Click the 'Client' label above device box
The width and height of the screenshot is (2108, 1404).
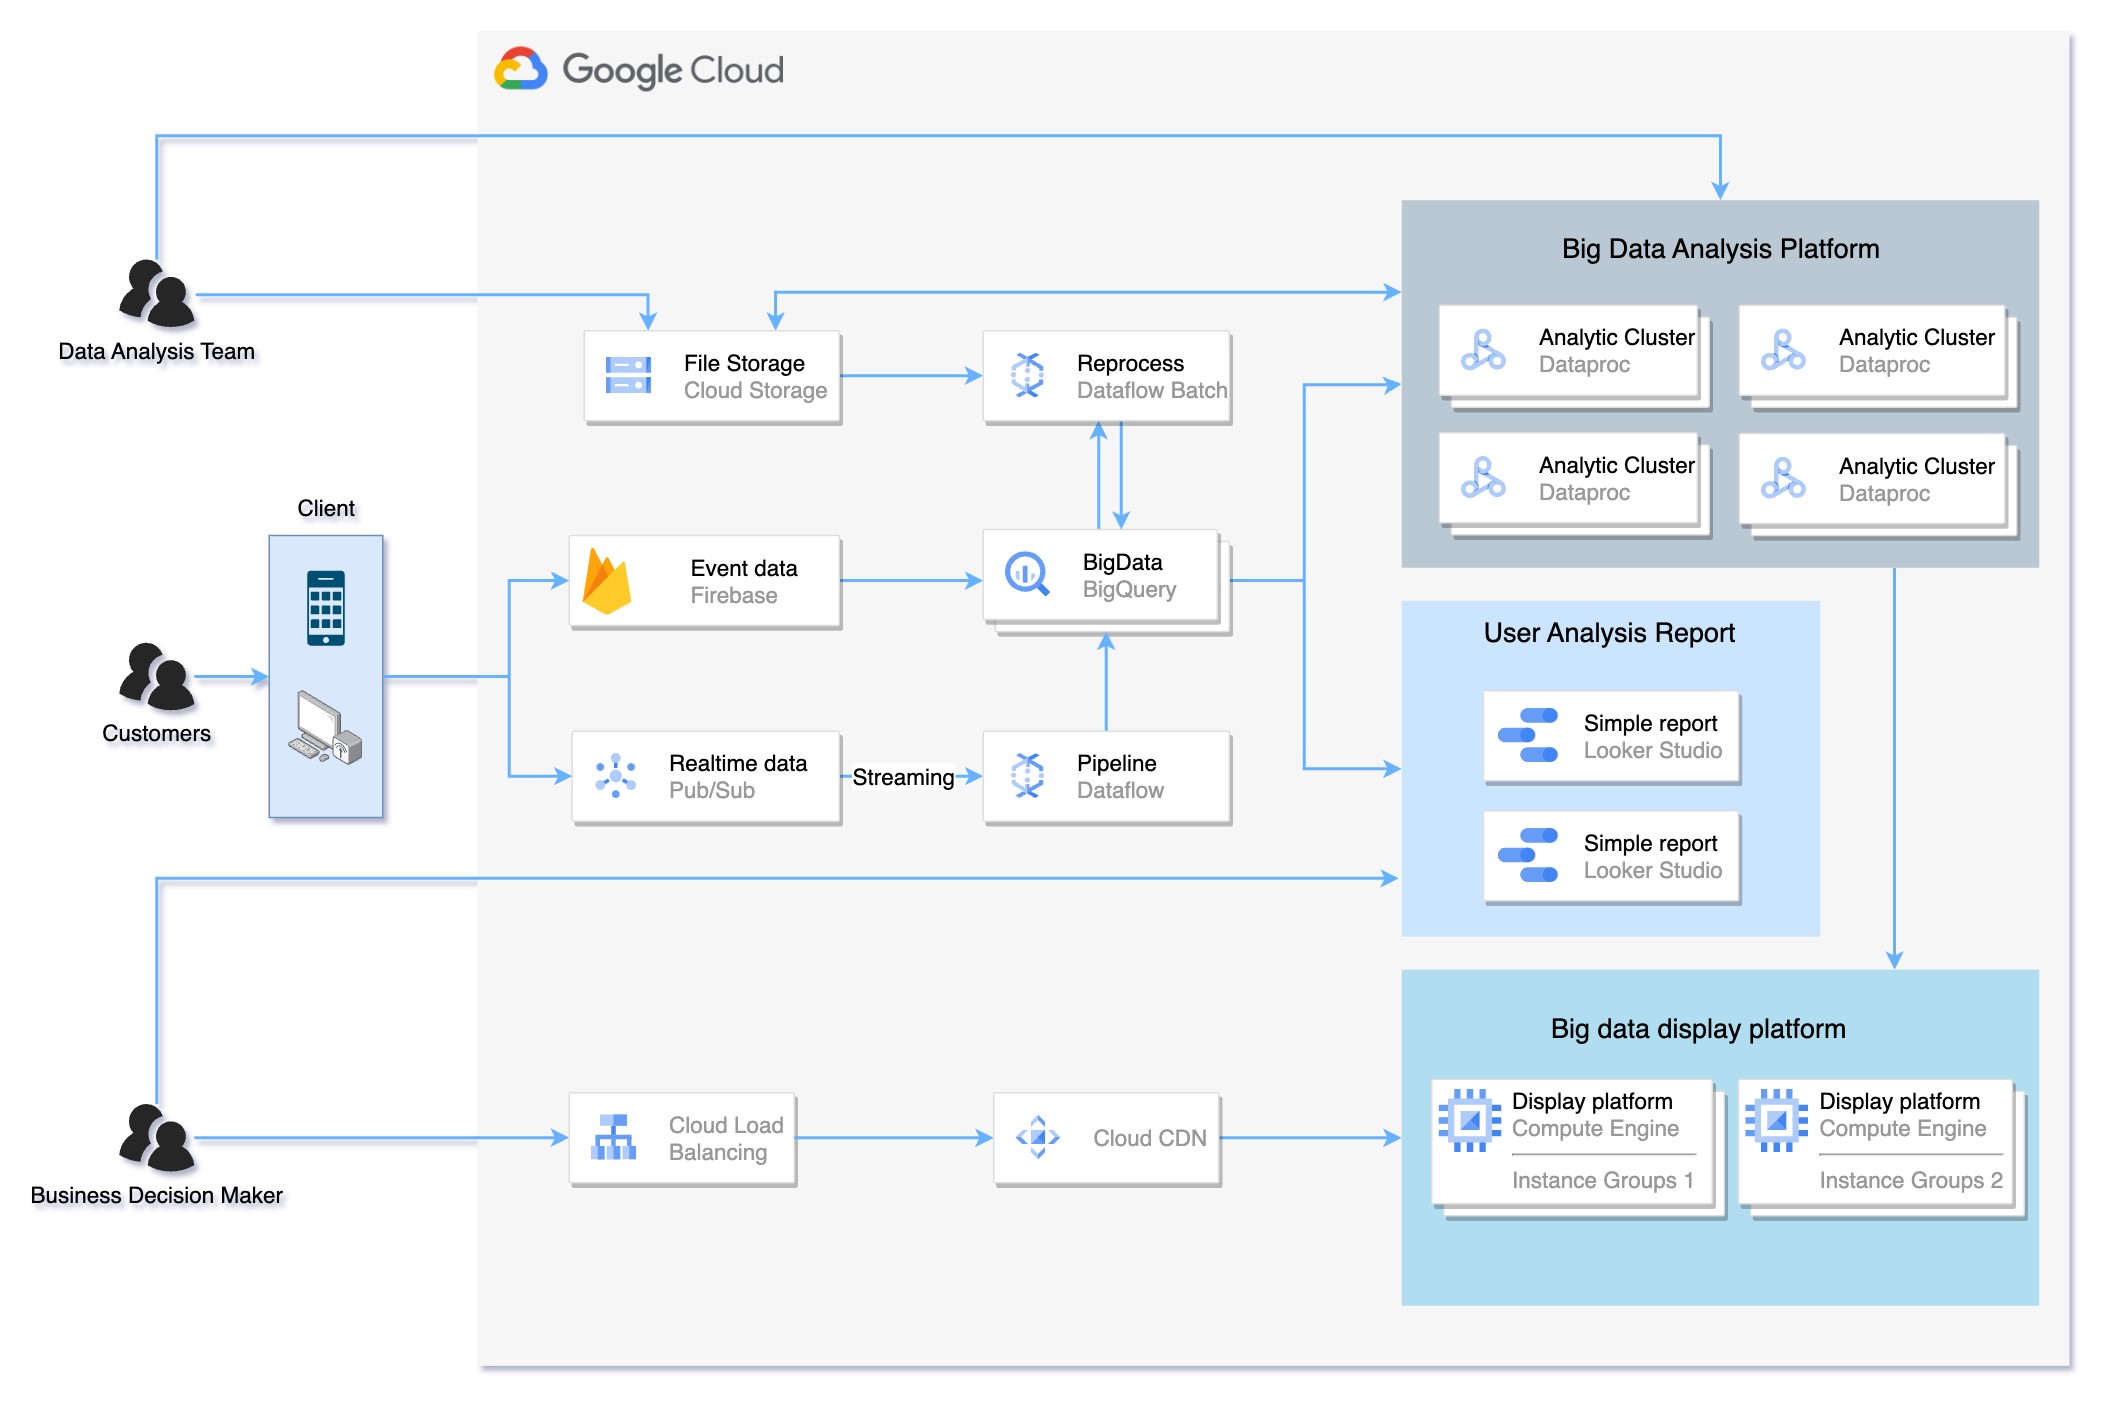pyautogui.click(x=326, y=508)
